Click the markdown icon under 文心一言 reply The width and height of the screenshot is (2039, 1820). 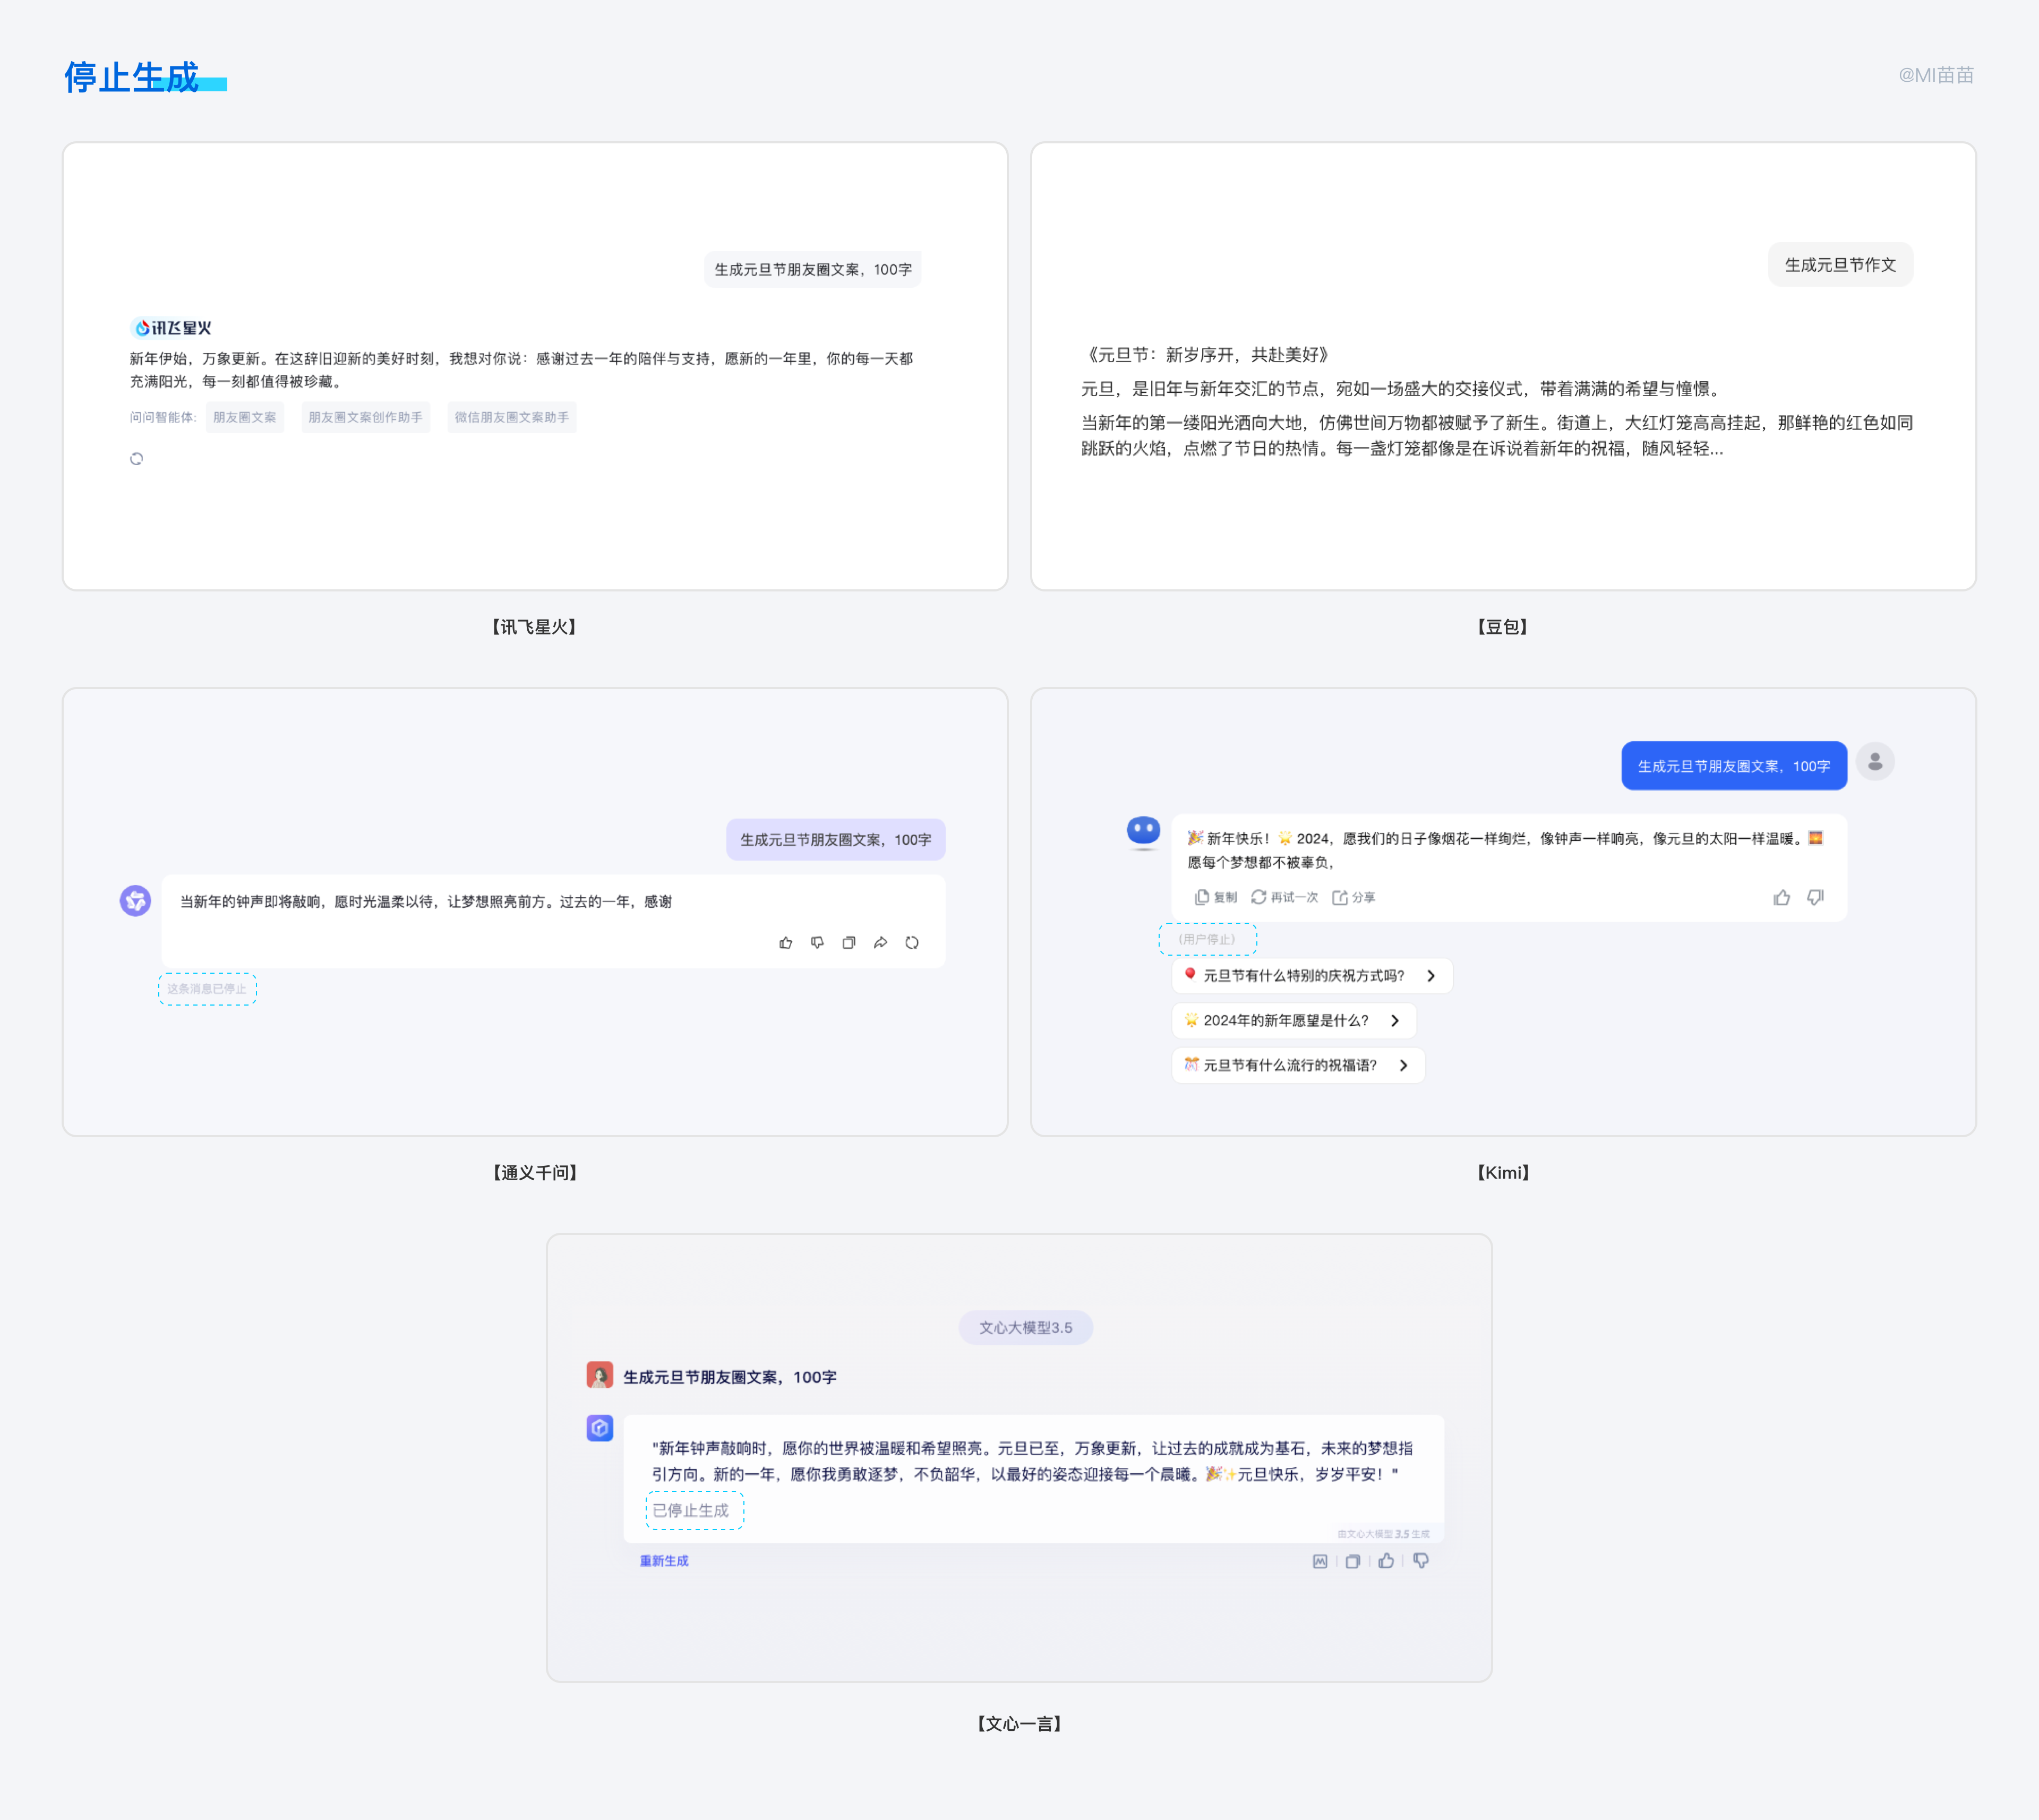click(x=1320, y=1561)
